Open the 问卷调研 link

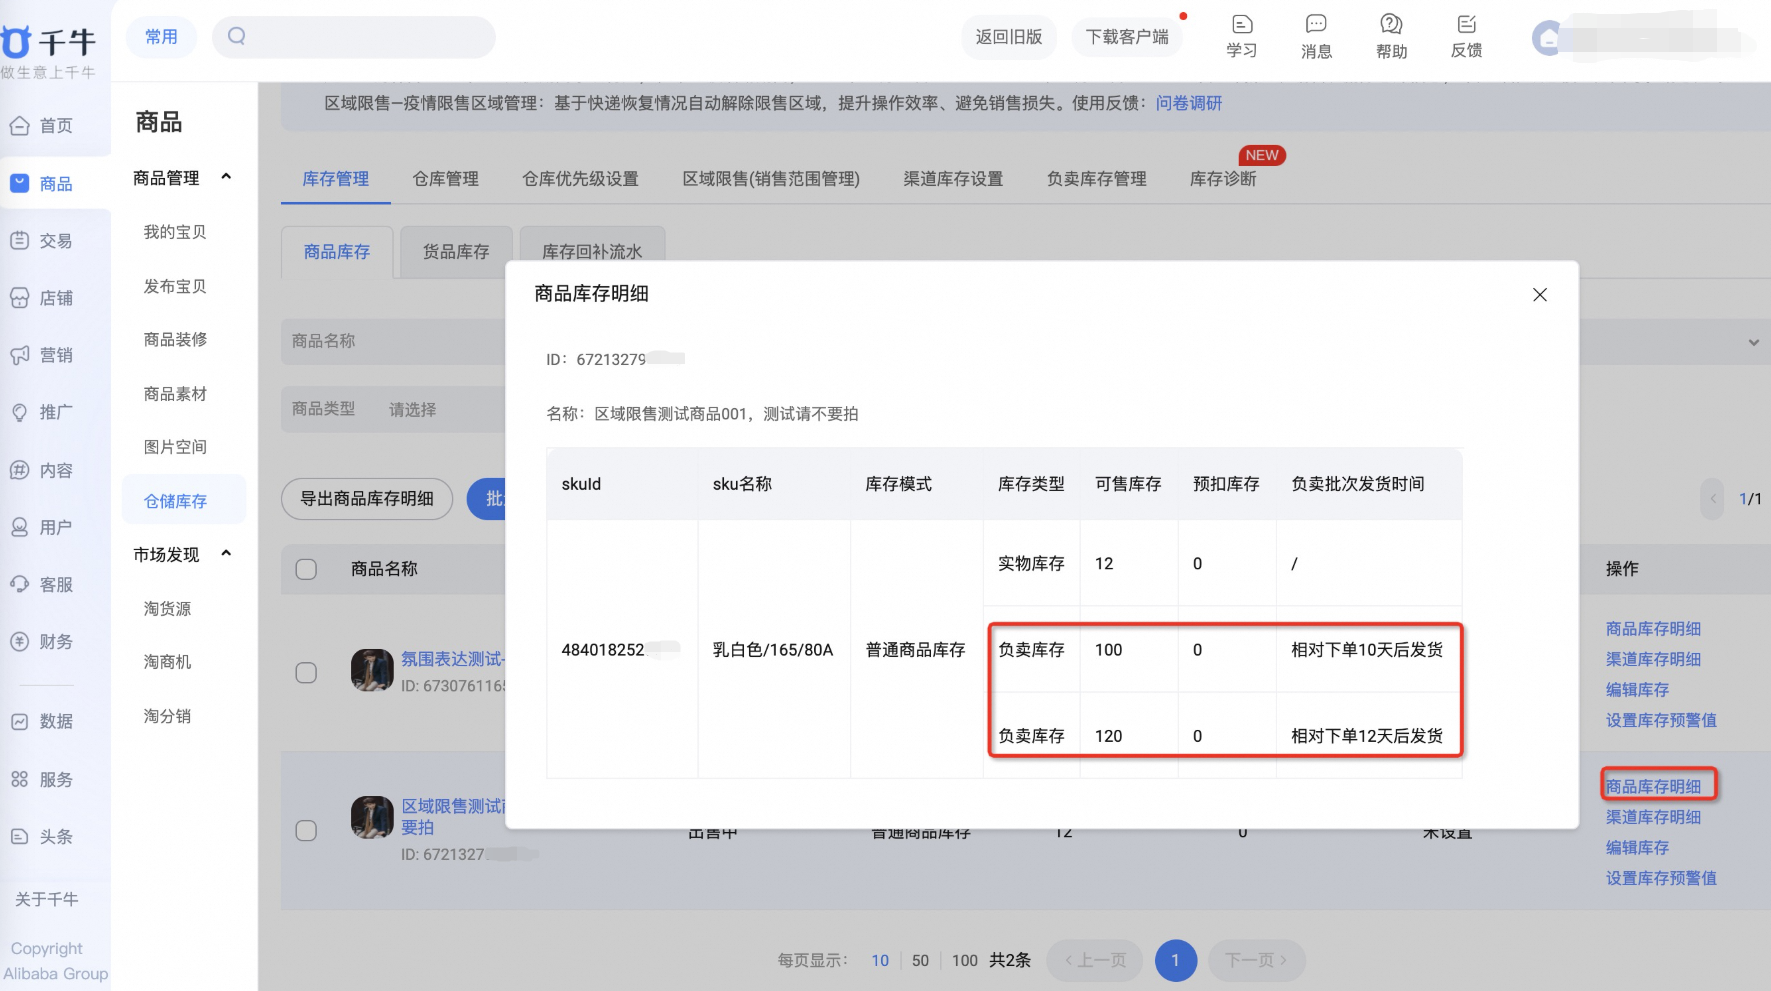tap(1189, 103)
